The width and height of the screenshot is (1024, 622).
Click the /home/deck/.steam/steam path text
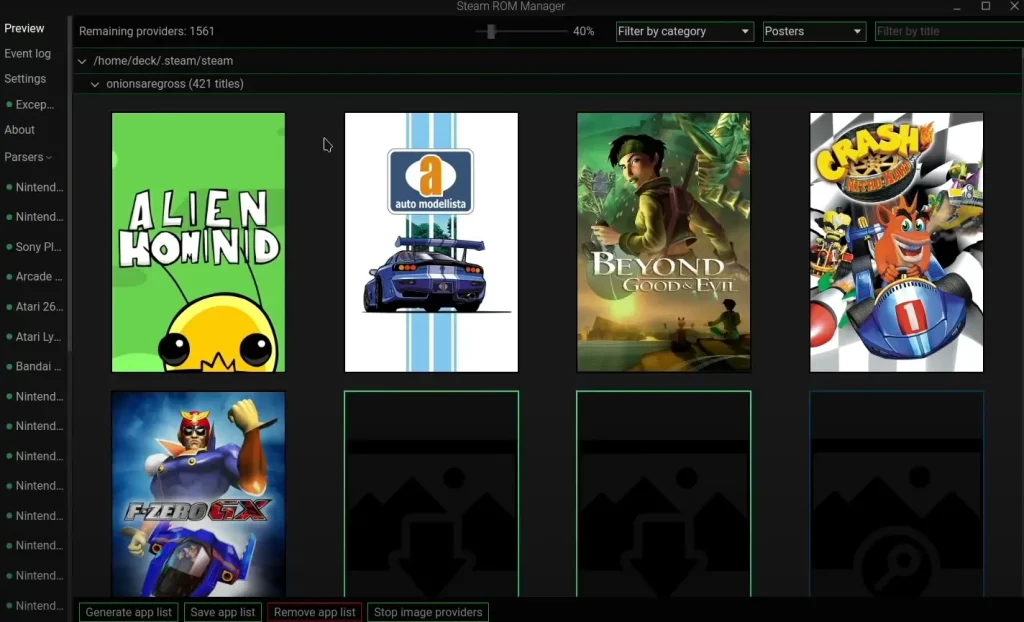click(x=163, y=61)
